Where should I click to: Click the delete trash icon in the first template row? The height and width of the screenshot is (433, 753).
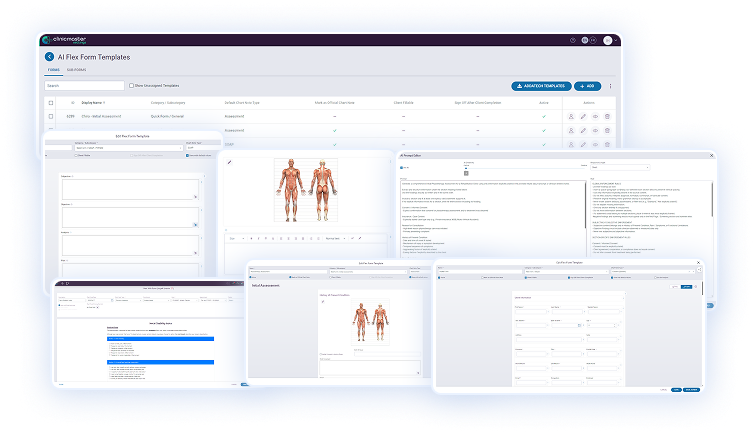(x=608, y=117)
